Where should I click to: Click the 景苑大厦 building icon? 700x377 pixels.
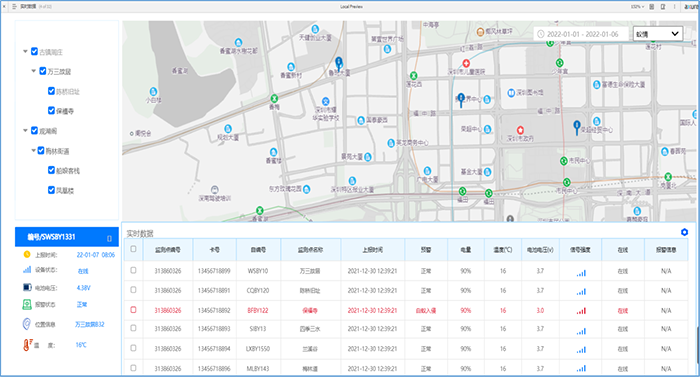point(368,157)
